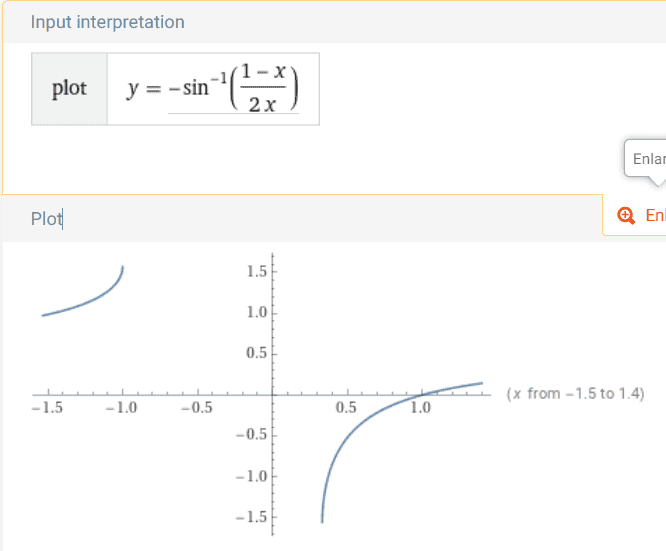This screenshot has width=666, height=551.
Task: Click the curve's x-intercept at 1.0
Action: click(x=422, y=395)
